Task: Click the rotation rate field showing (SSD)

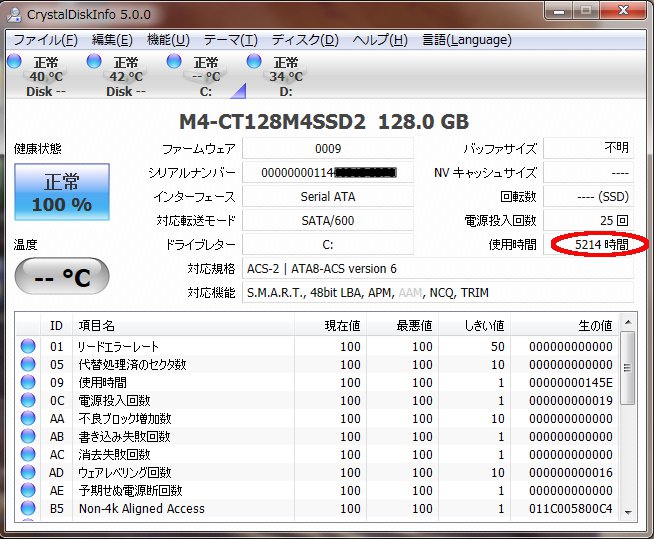Action: (x=589, y=196)
